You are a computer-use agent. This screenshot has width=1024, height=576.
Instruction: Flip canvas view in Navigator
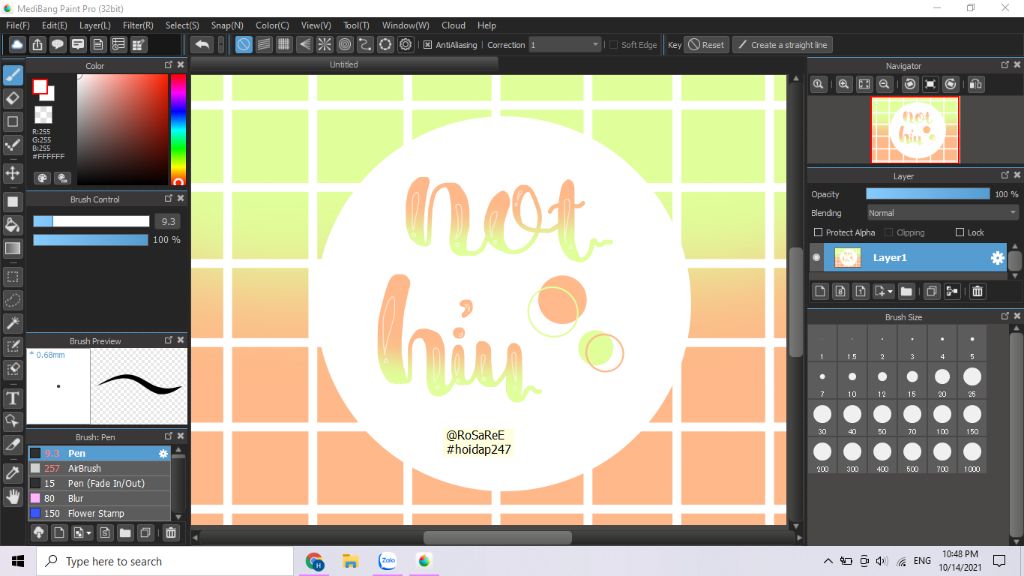click(976, 84)
